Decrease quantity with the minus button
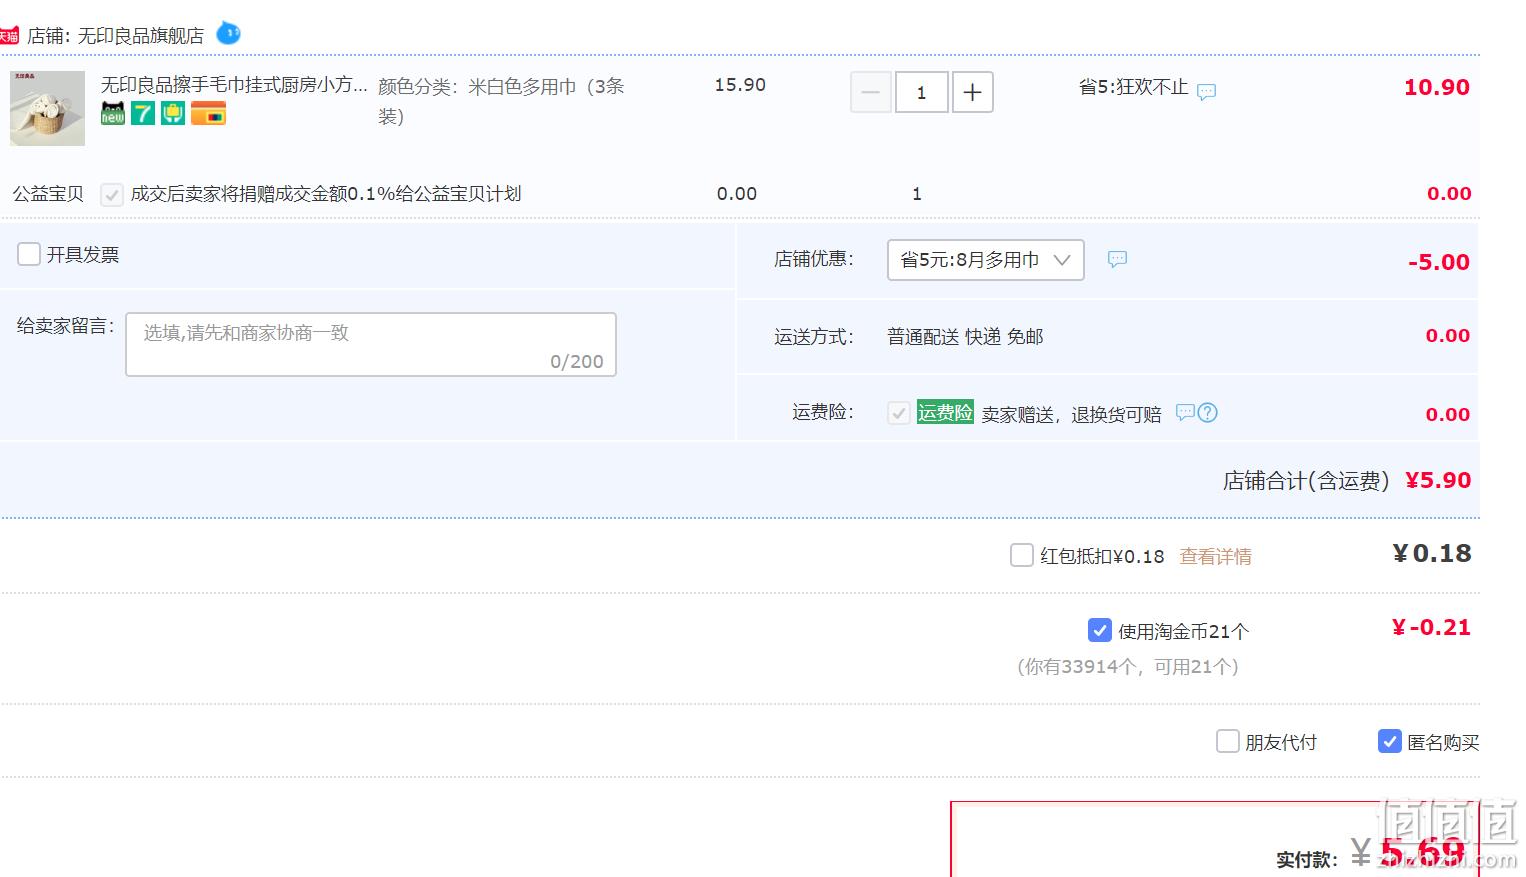 click(870, 93)
